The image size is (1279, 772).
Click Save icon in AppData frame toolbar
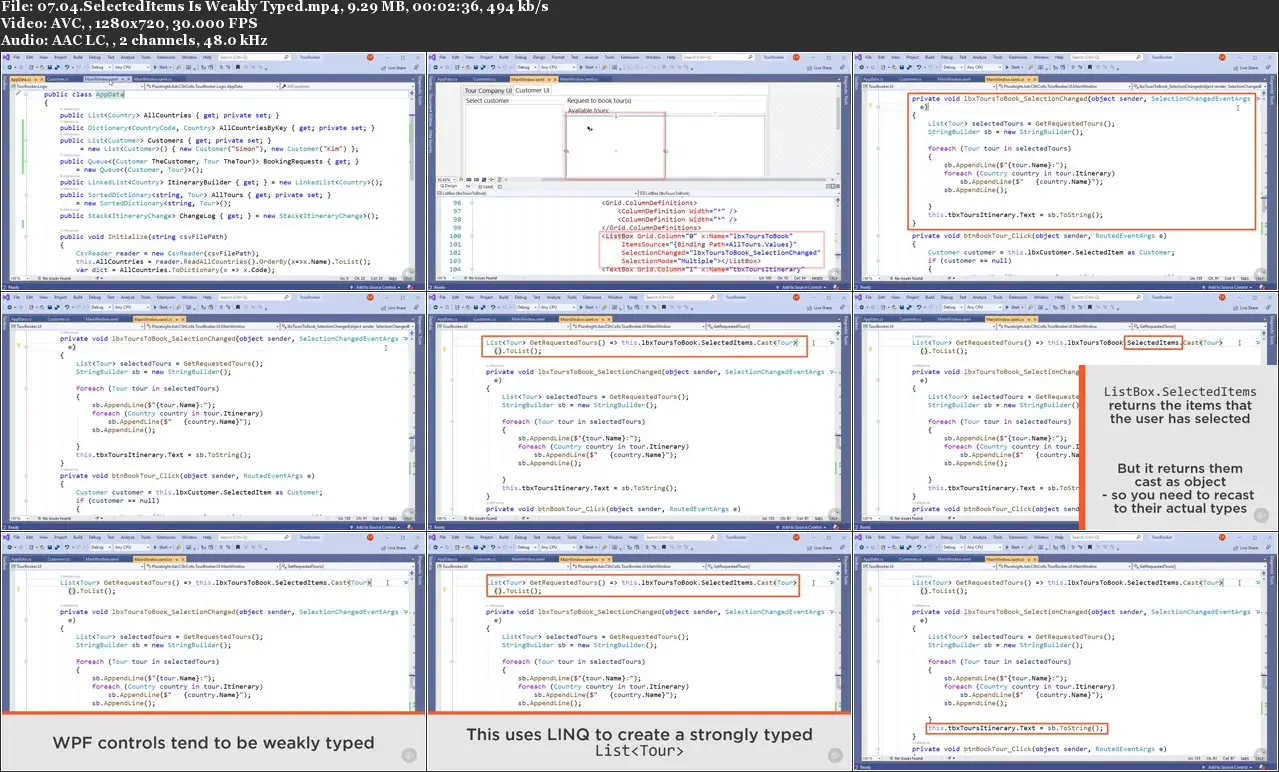point(50,67)
